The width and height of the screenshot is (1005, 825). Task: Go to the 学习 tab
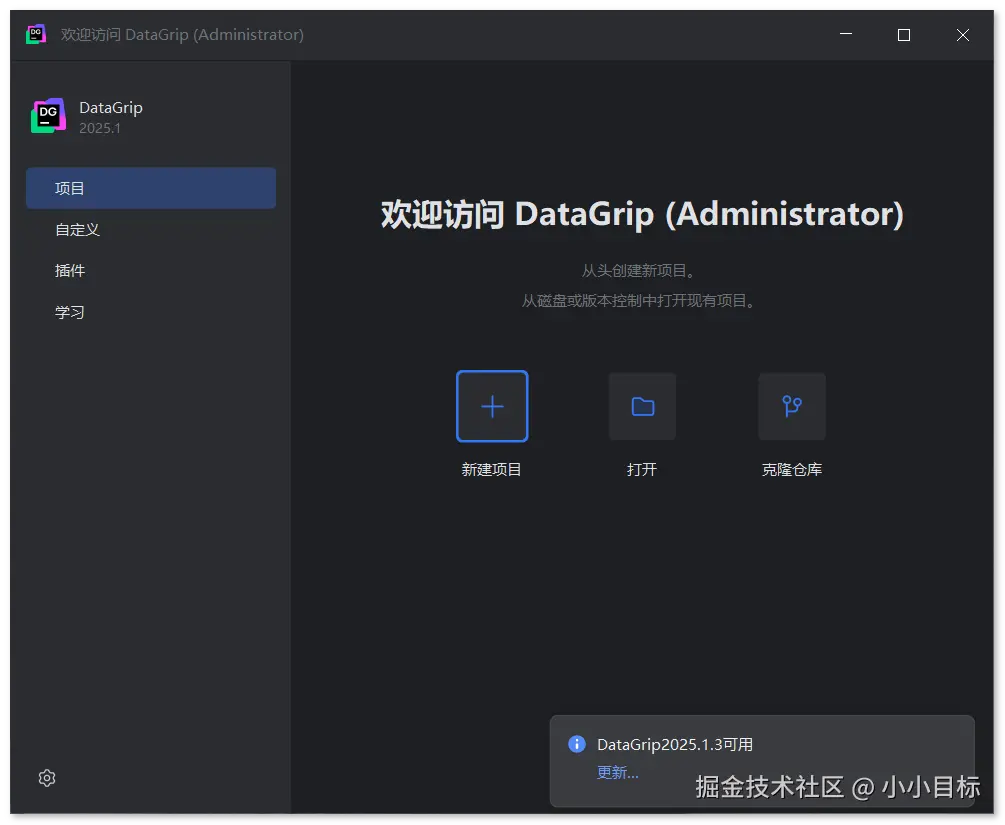(x=151, y=312)
